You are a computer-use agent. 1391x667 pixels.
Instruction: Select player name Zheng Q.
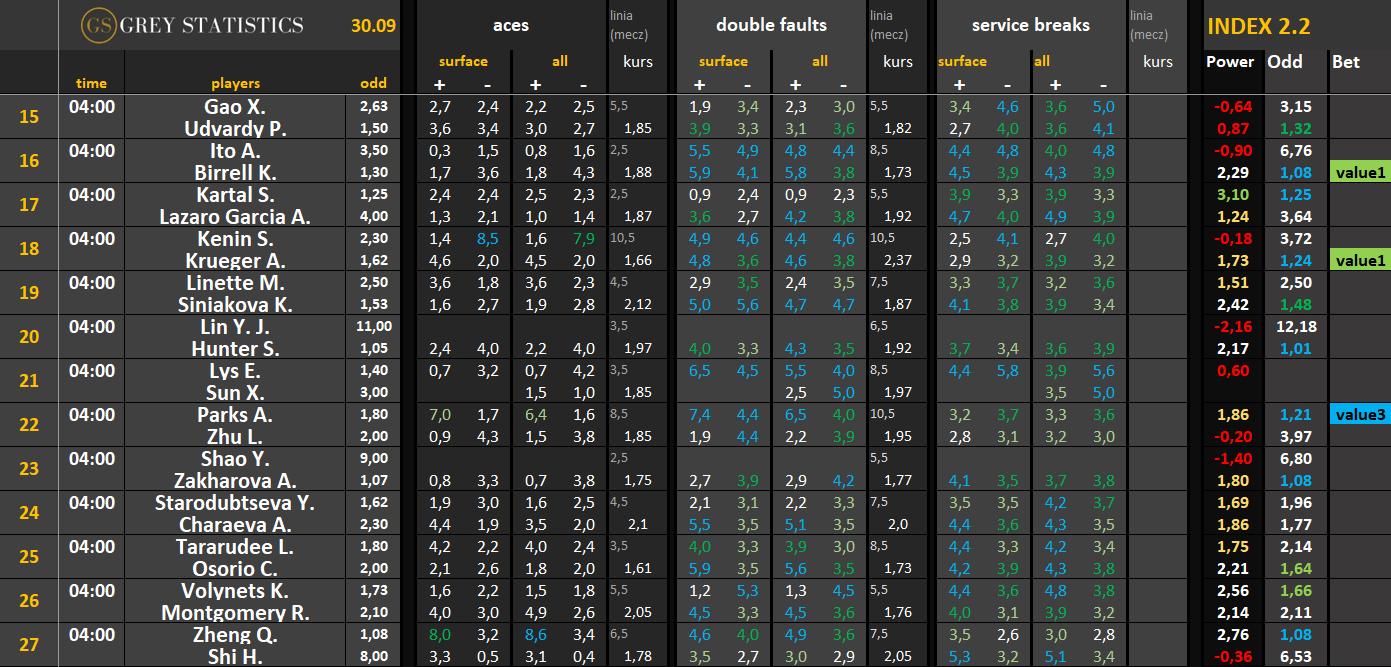(x=235, y=634)
